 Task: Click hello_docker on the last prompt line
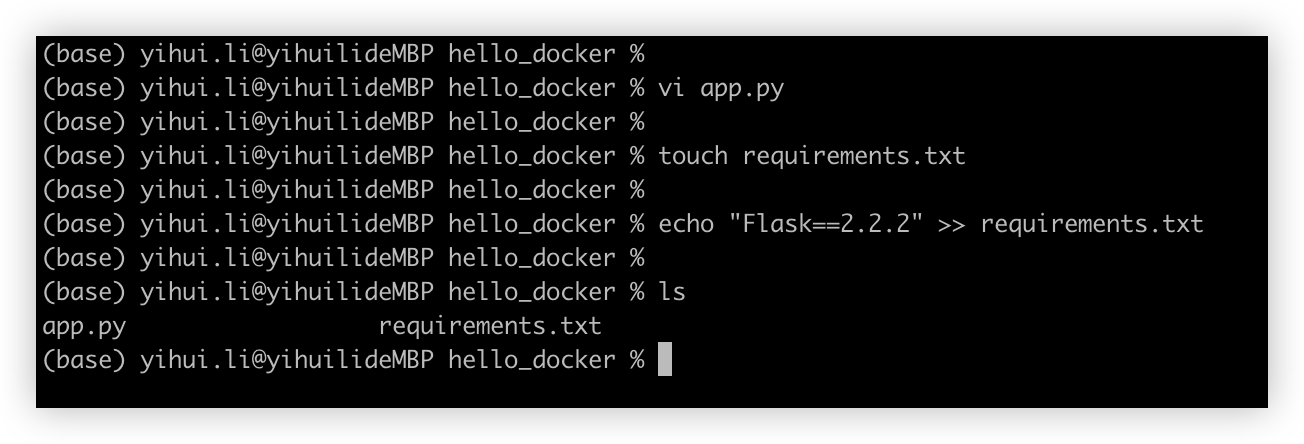[531, 360]
